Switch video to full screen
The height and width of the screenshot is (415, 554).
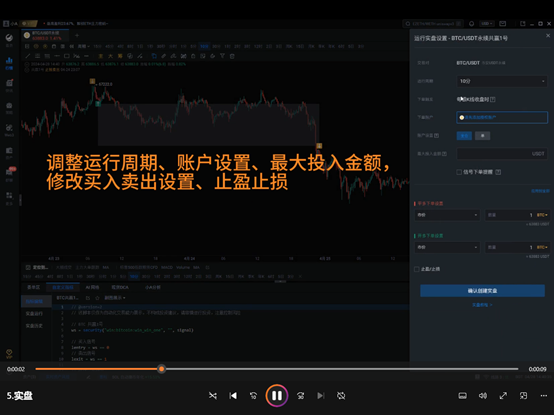tap(503, 396)
